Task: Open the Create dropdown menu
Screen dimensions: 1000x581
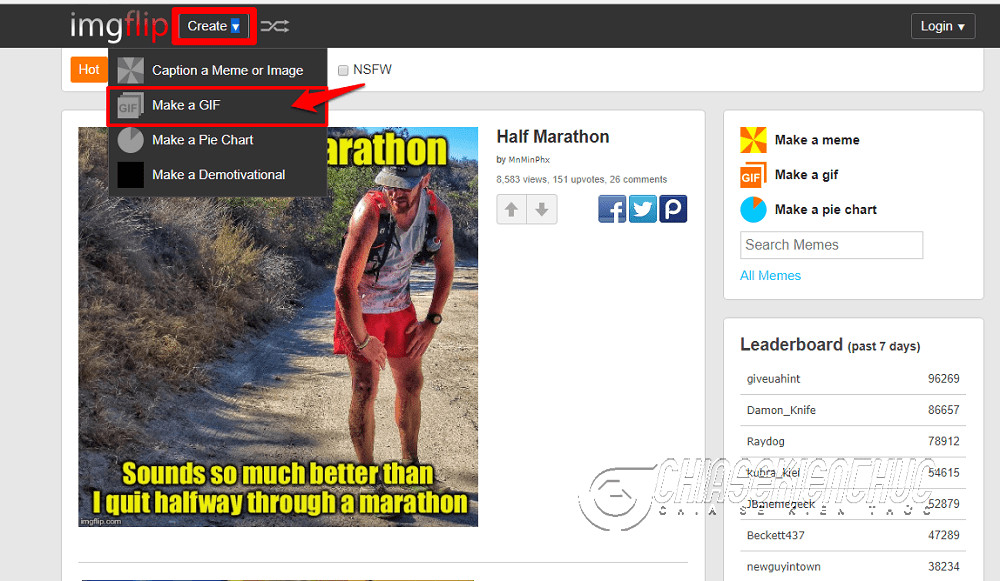Action: point(214,27)
